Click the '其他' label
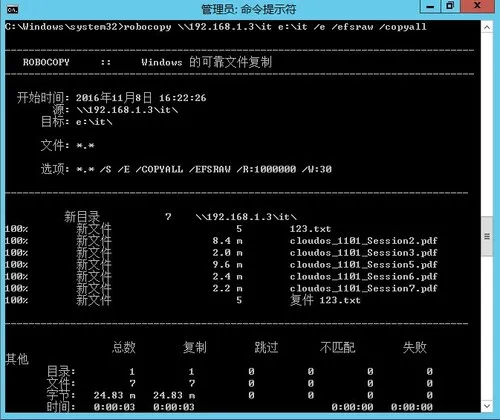The image size is (500, 420). coord(17,359)
